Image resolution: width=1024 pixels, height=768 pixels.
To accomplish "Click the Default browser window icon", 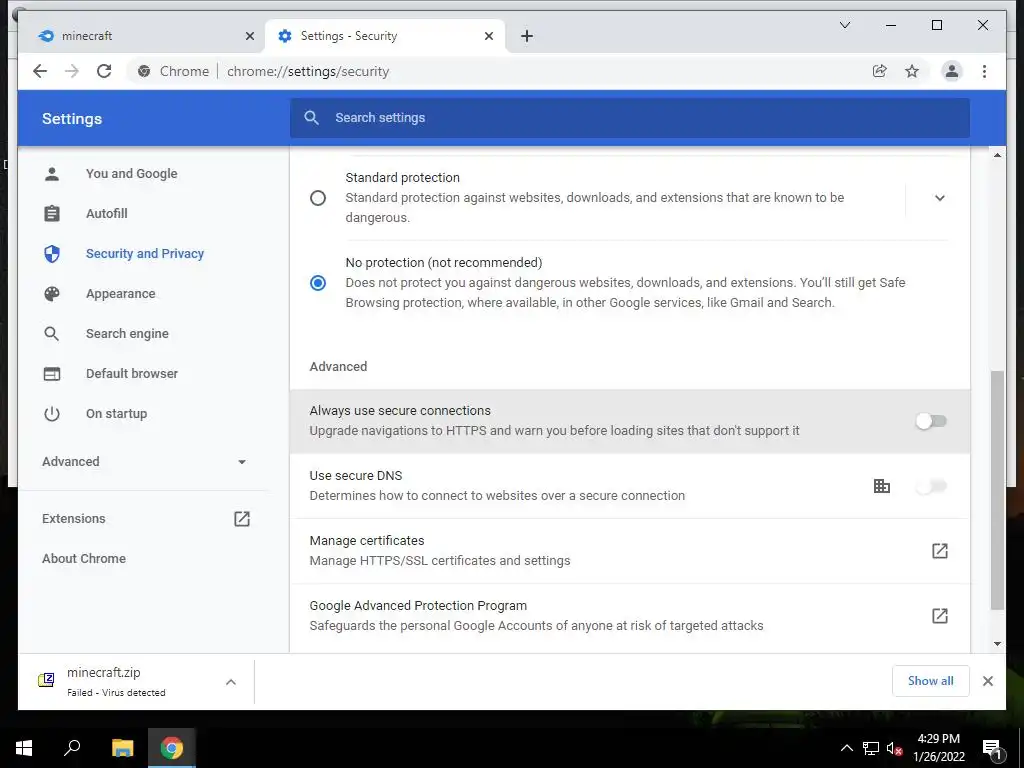I will (x=52, y=374).
